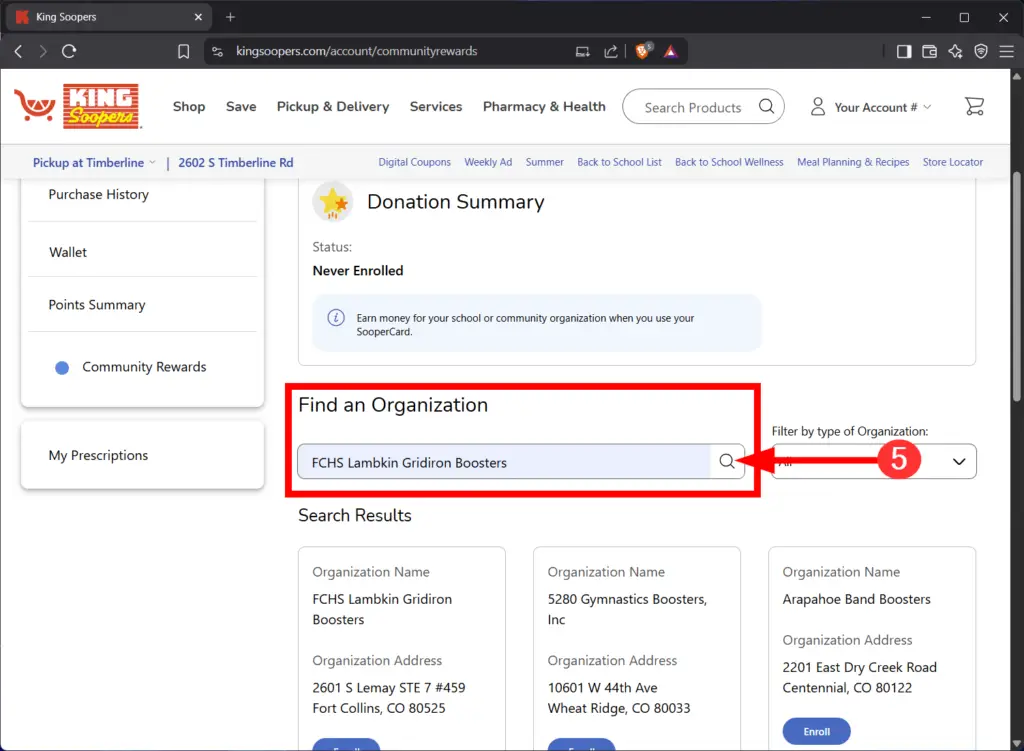Click the 5280 Gymnastics Boosters, Inc result name

627,609
